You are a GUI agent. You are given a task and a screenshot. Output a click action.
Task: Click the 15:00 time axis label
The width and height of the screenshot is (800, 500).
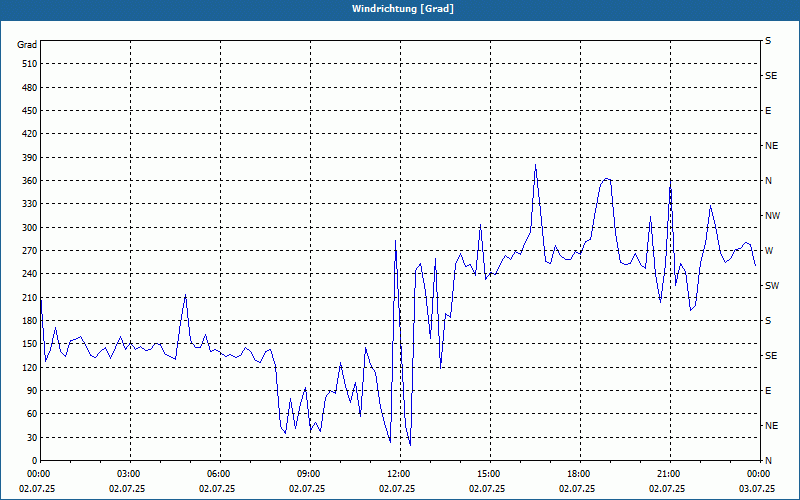(487, 473)
